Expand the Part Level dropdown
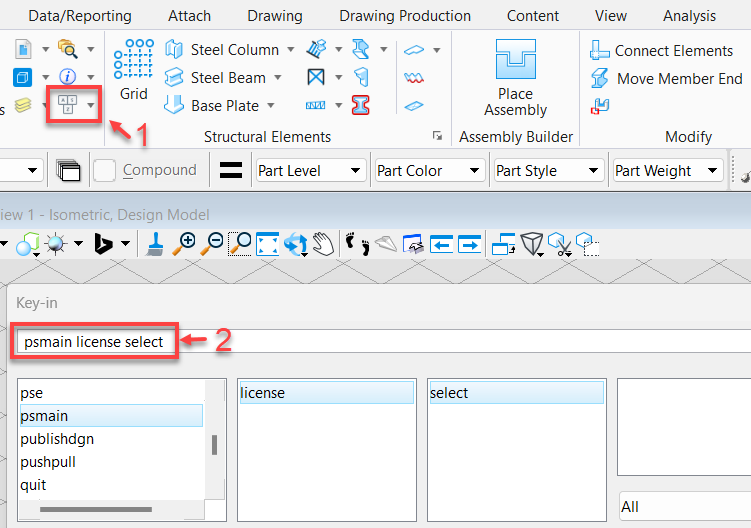 310,171
